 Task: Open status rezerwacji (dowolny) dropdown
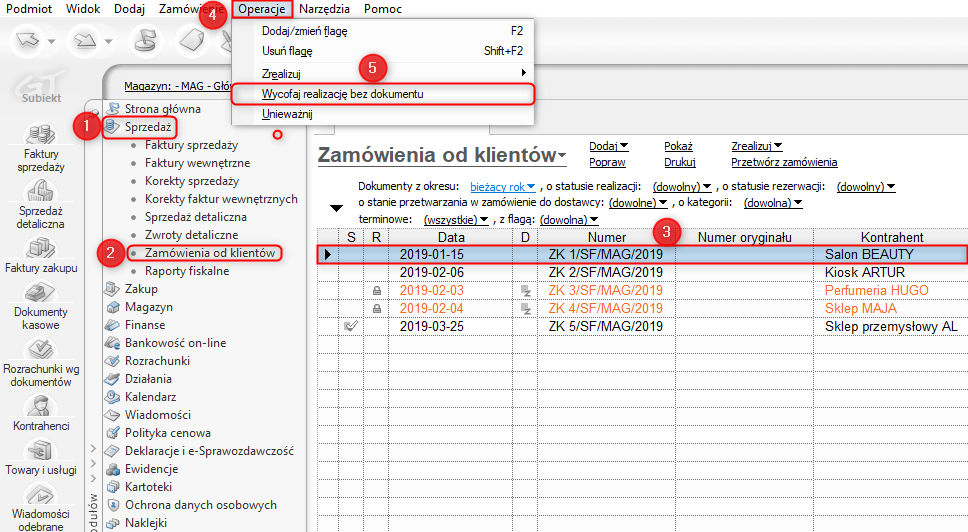coord(866,186)
